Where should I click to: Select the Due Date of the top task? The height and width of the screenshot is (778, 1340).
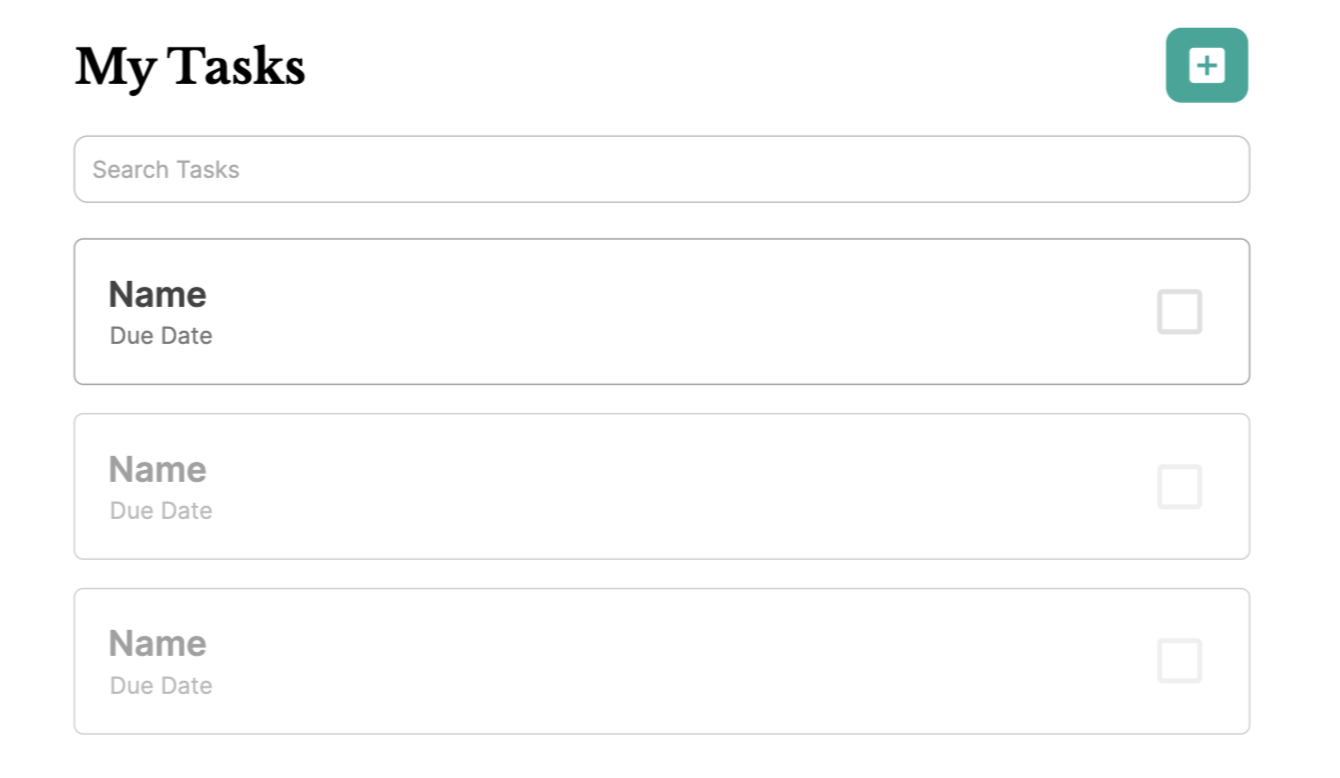point(161,336)
